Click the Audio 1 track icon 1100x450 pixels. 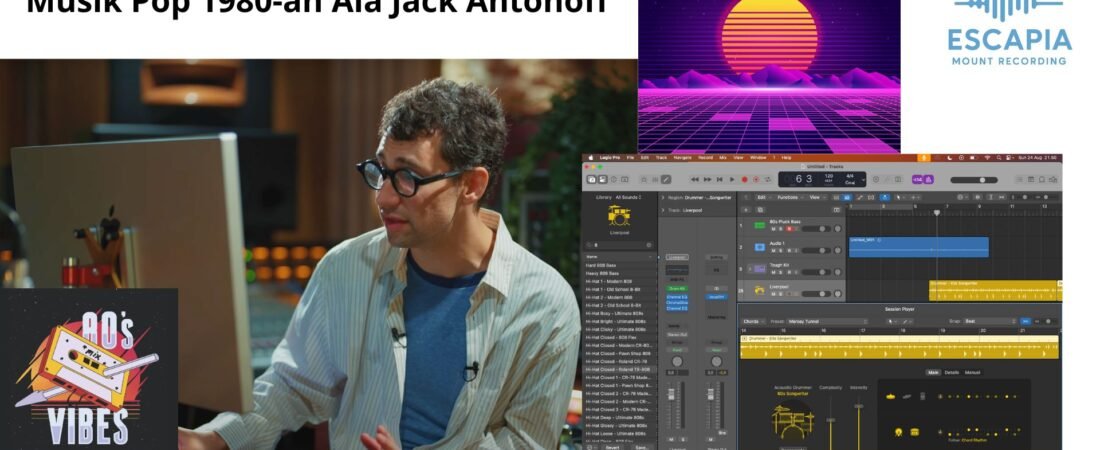(760, 247)
